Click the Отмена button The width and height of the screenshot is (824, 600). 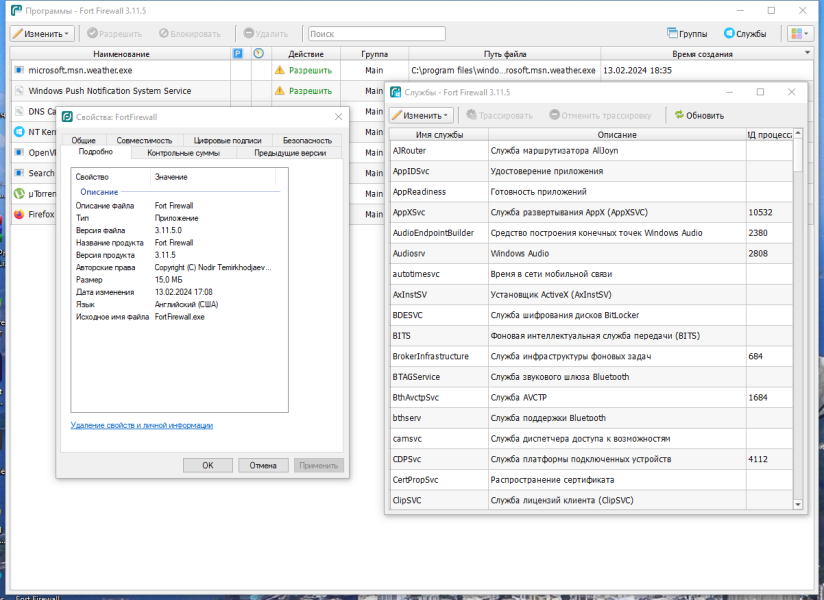point(263,465)
